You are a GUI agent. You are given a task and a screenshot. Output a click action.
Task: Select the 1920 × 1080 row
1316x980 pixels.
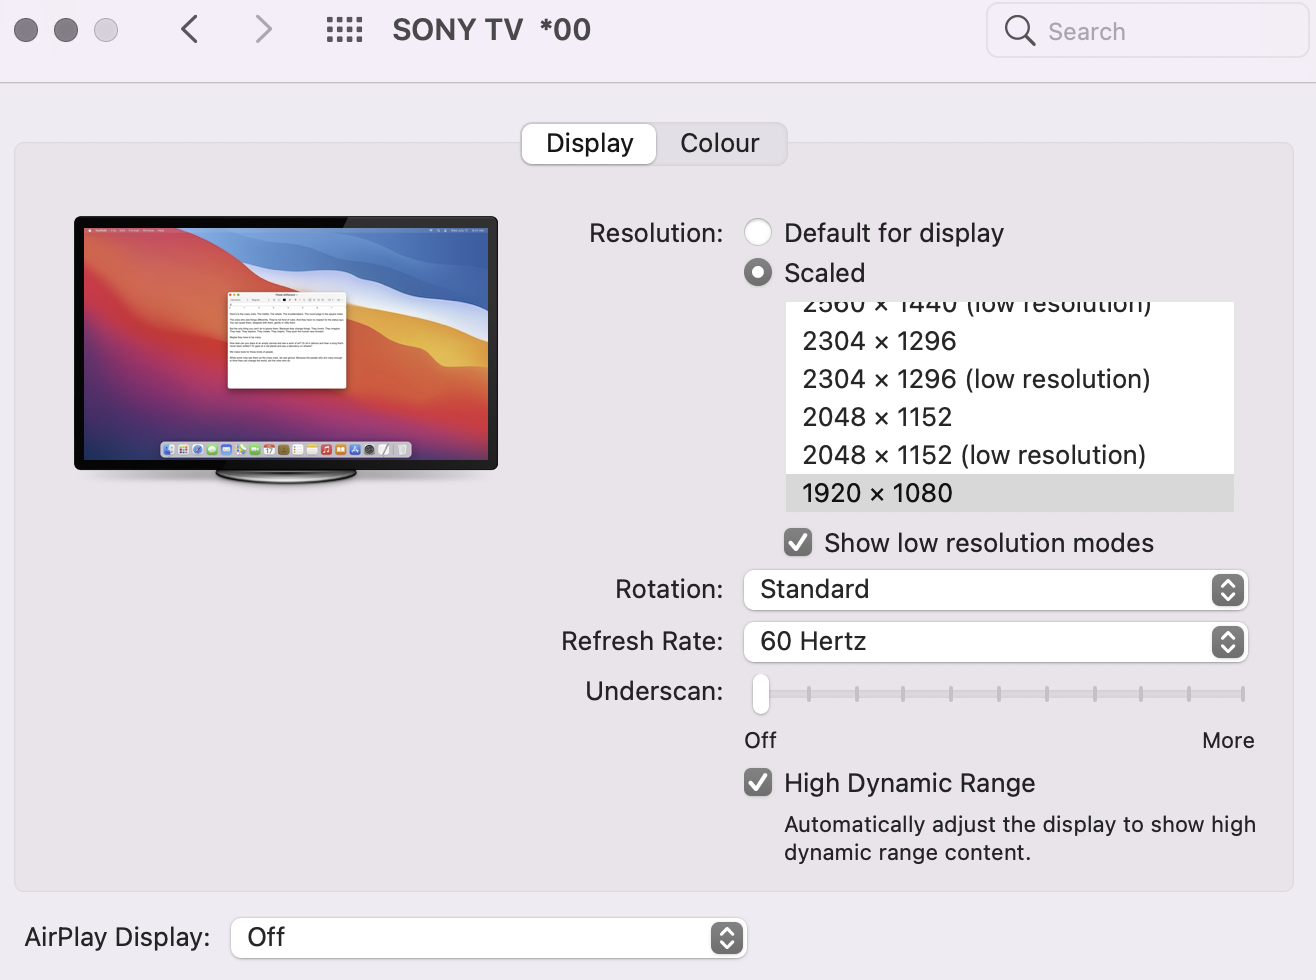tap(1010, 493)
